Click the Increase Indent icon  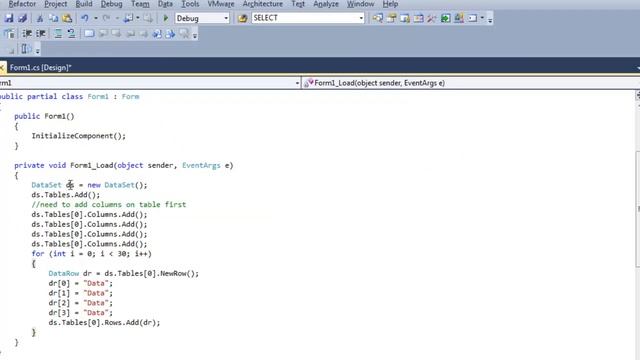coord(41,34)
